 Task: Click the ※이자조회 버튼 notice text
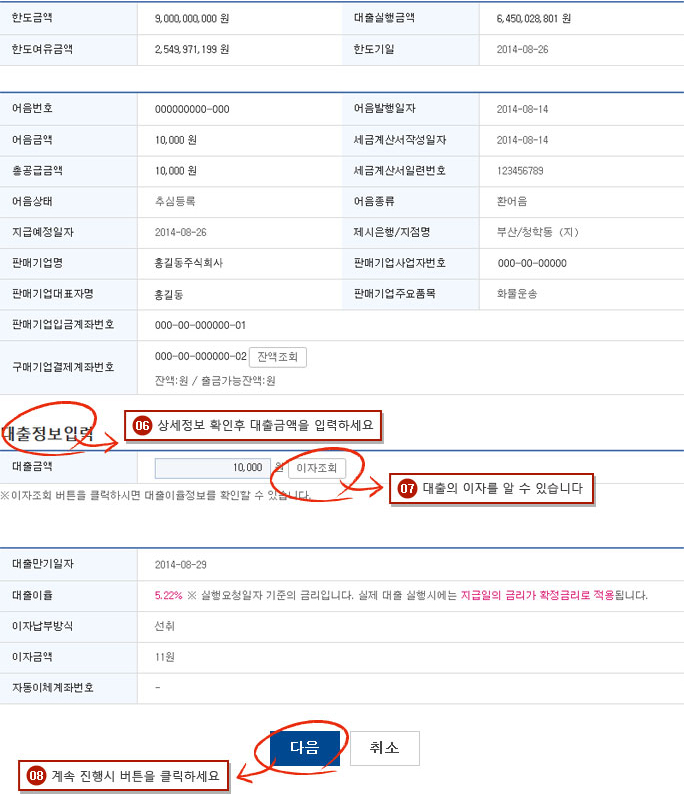156,495
